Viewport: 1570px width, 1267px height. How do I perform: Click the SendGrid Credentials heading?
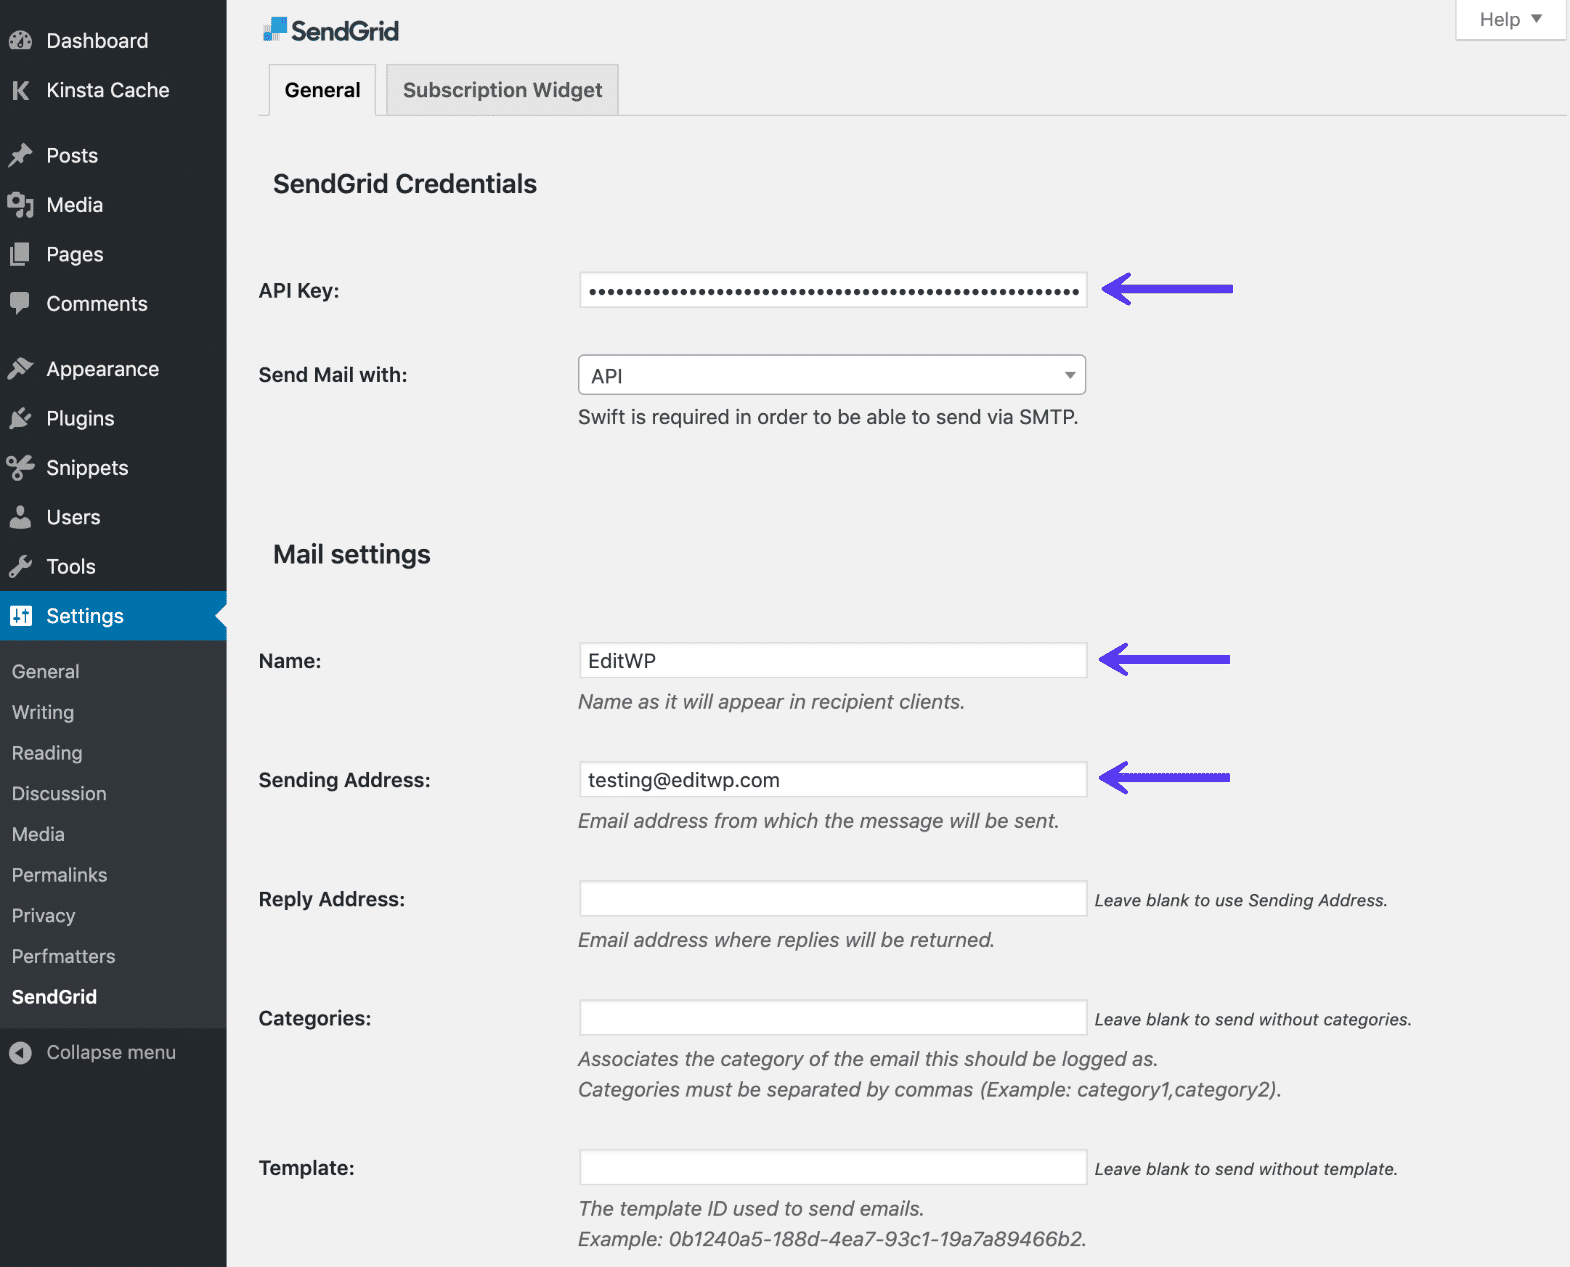point(405,184)
